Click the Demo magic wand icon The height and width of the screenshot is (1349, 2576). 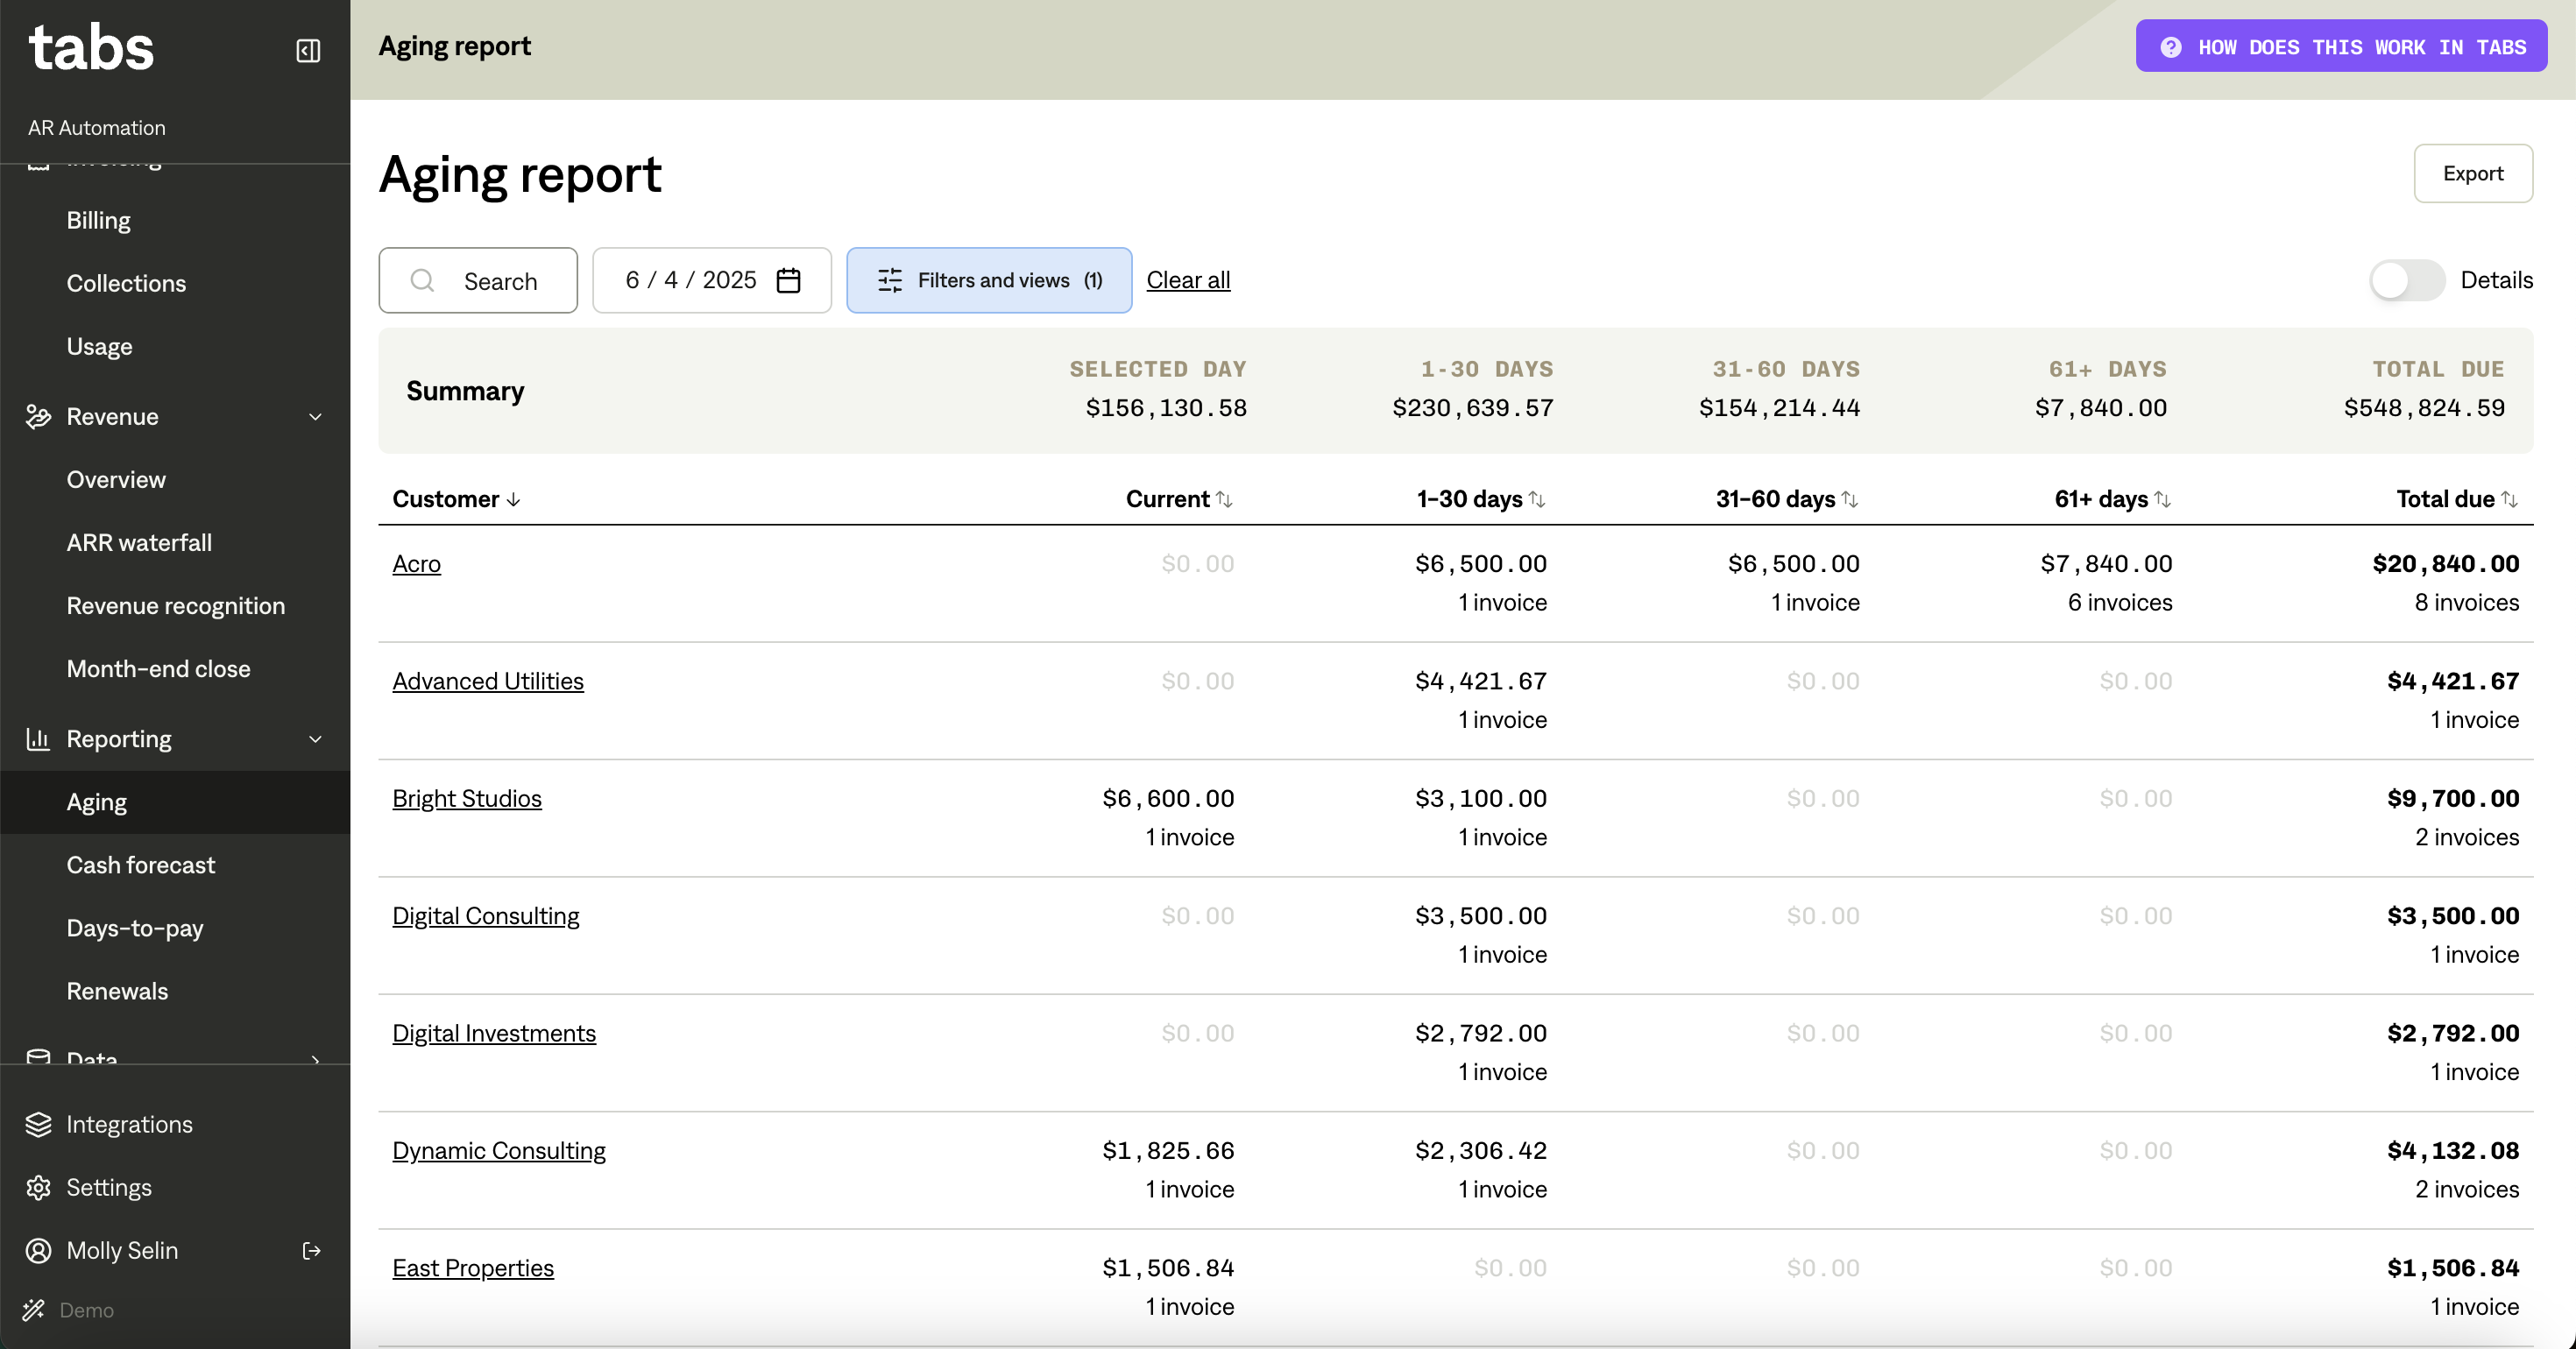click(x=34, y=1310)
